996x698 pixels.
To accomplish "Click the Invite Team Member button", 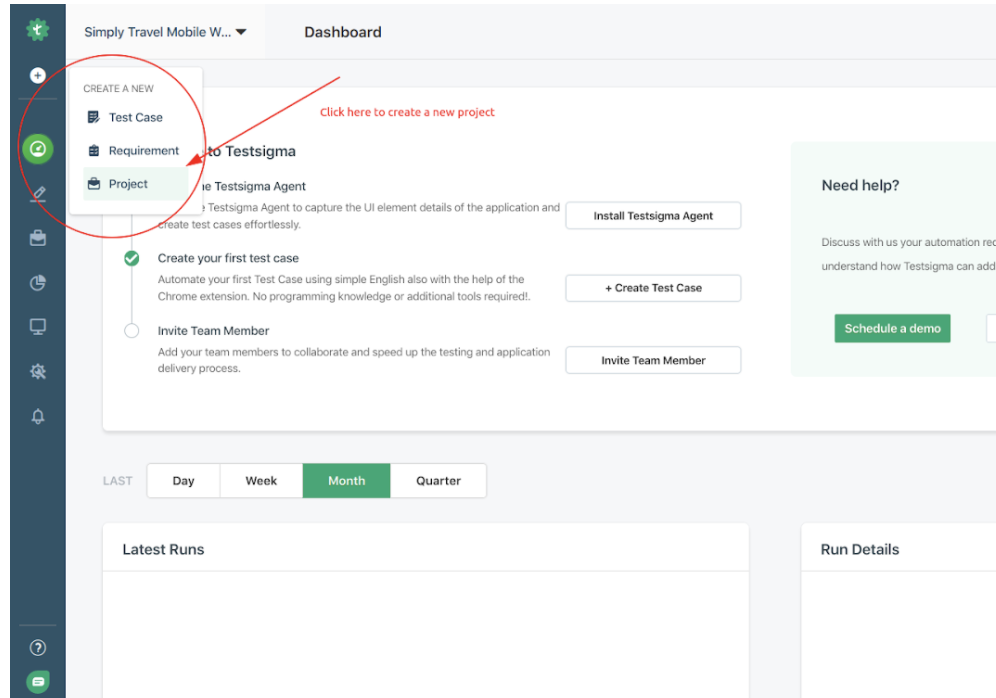I will 653,360.
